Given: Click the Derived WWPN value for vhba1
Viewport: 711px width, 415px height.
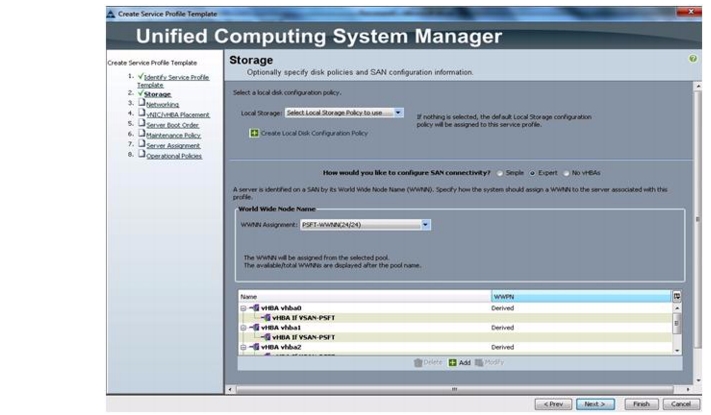Looking at the screenshot, I should coord(502,327).
